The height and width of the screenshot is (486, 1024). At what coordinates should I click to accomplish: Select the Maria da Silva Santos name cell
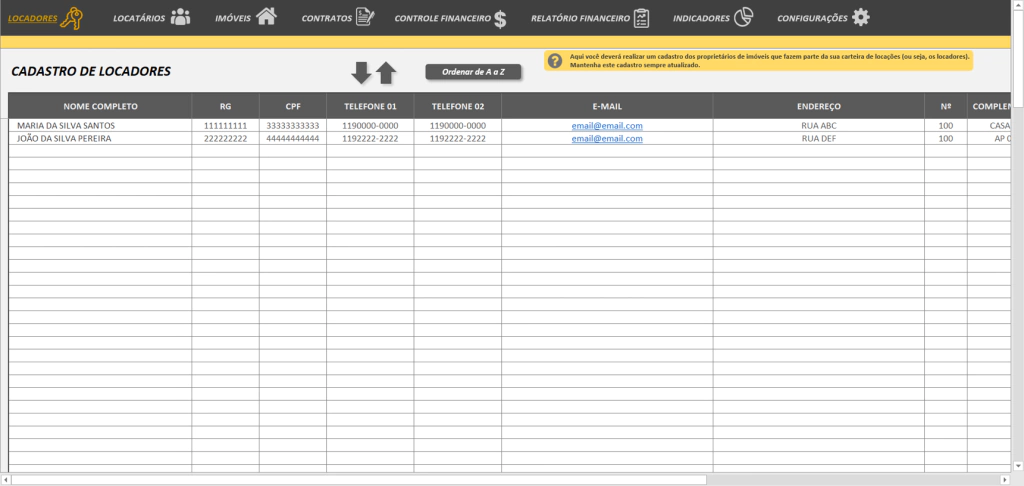(x=100, y=125)
